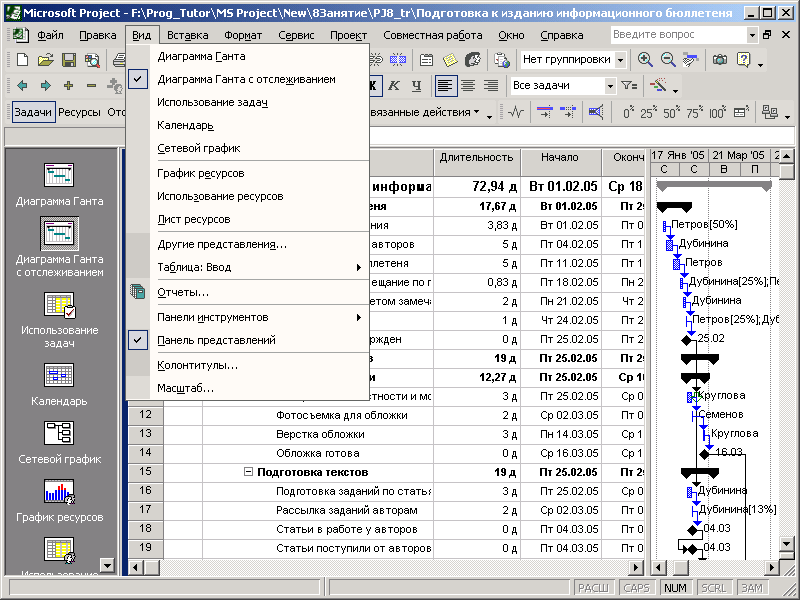The image size is (800, 600).
Task: Open the Все задачи filter dropdown
Action: pyautogui.click(x=610, y=86)
